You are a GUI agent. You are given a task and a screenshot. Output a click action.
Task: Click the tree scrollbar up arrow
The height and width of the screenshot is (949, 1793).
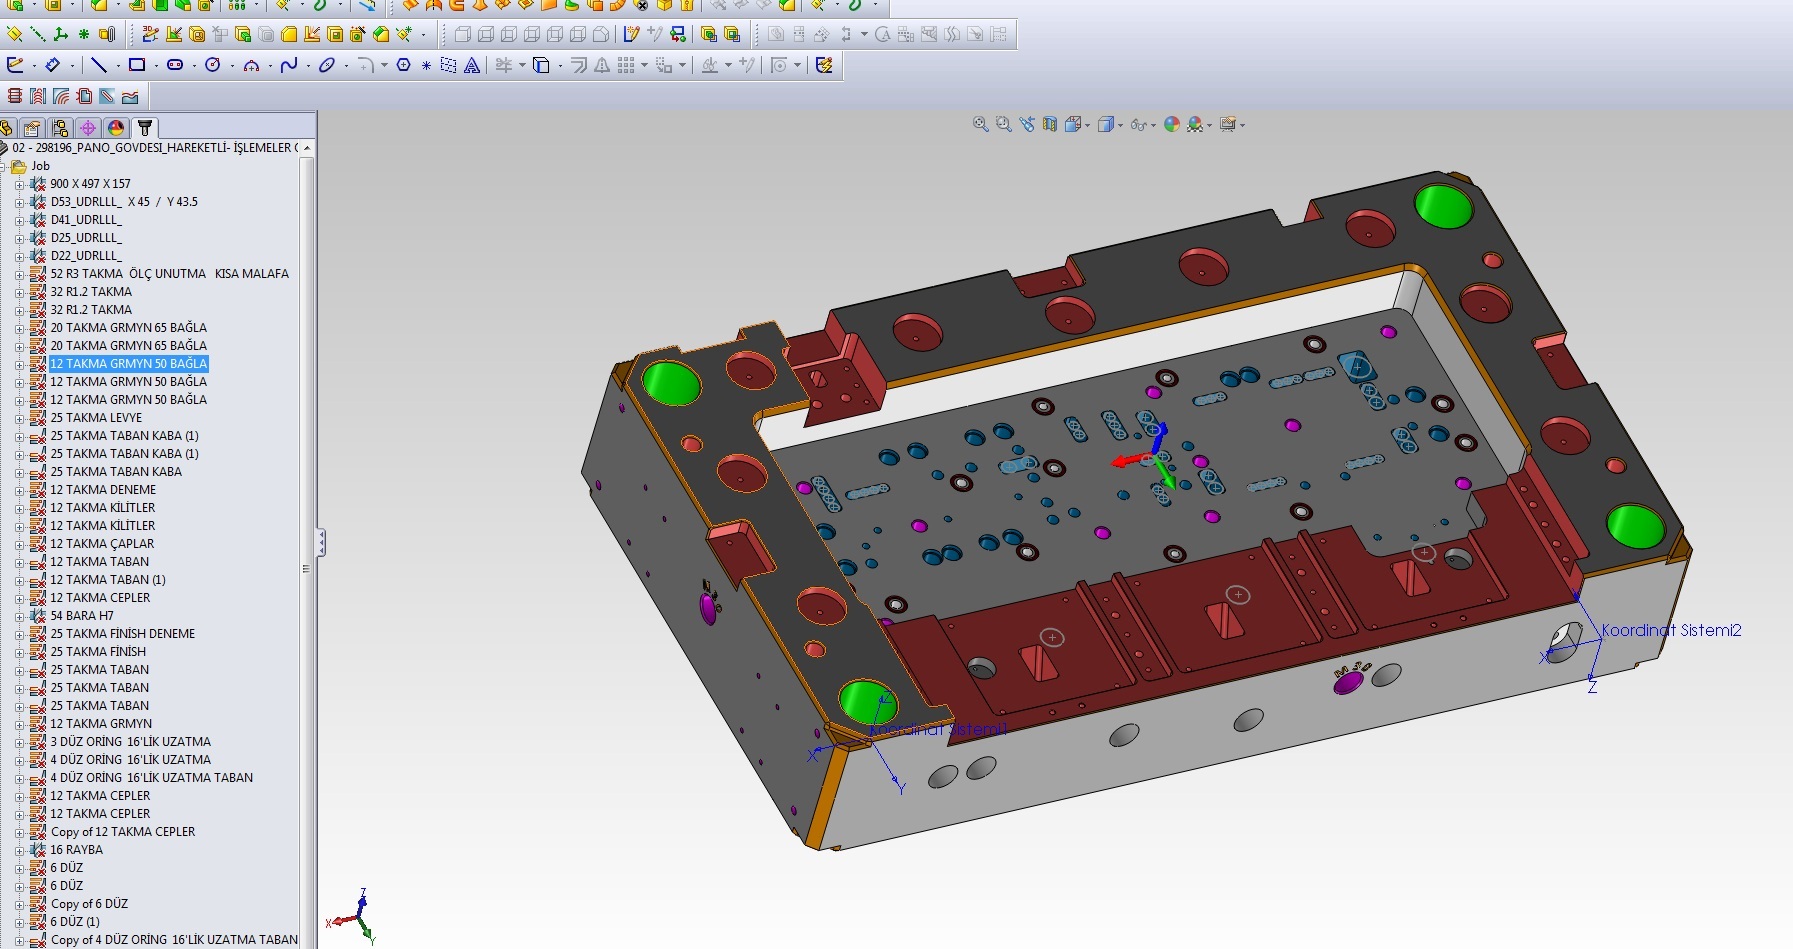pos(307,148)
